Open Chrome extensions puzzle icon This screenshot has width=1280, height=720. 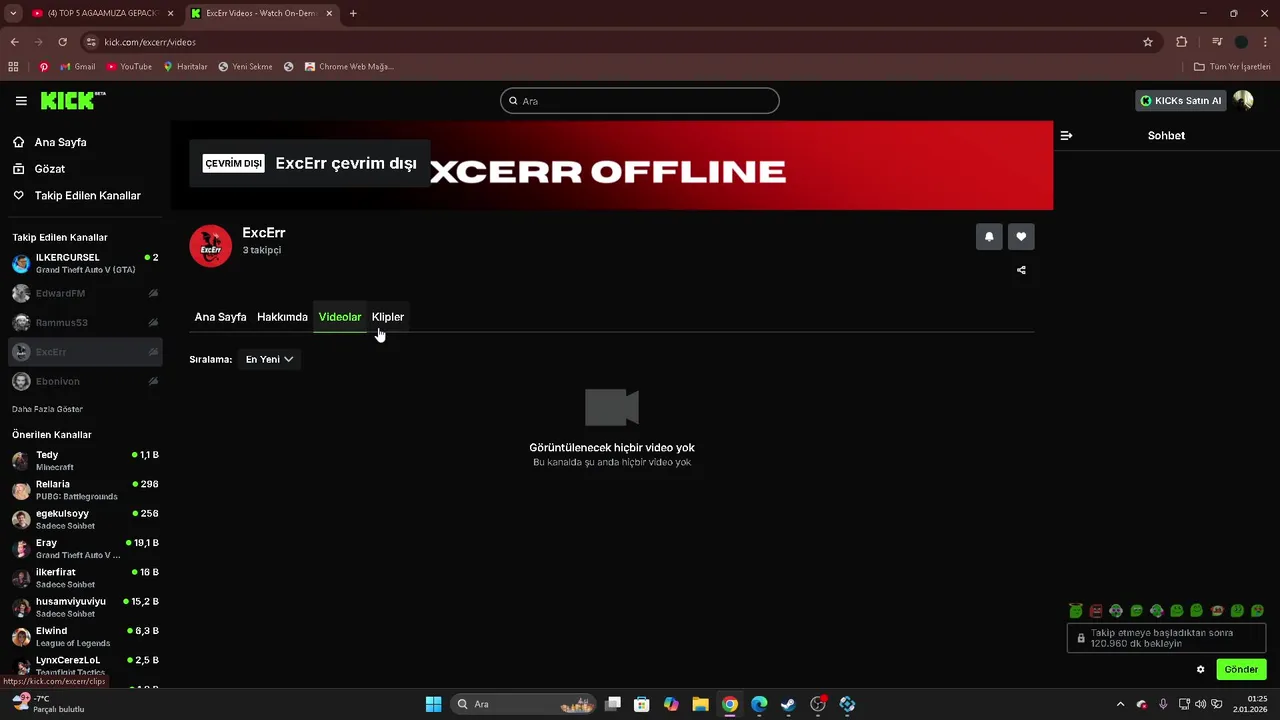tap(1182, 42)
